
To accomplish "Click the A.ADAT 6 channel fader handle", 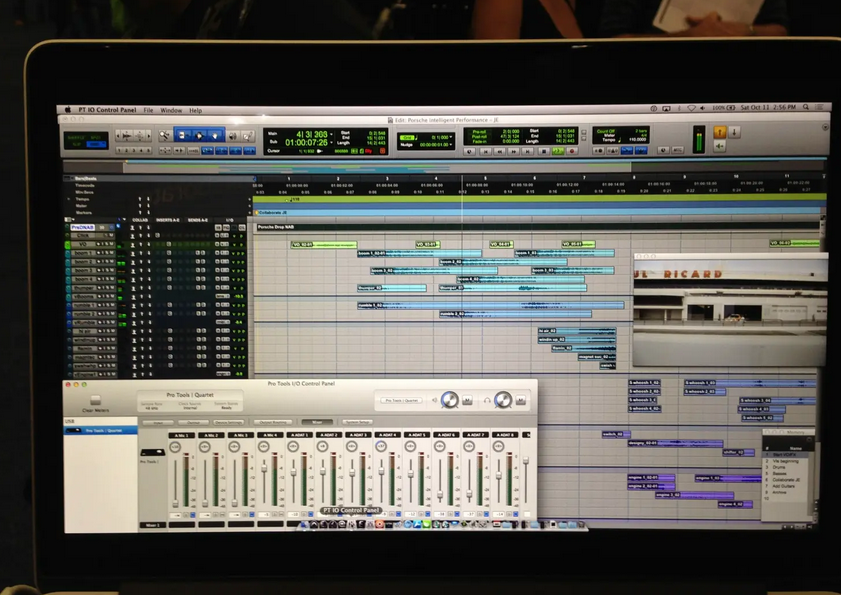I will point(440,495).
